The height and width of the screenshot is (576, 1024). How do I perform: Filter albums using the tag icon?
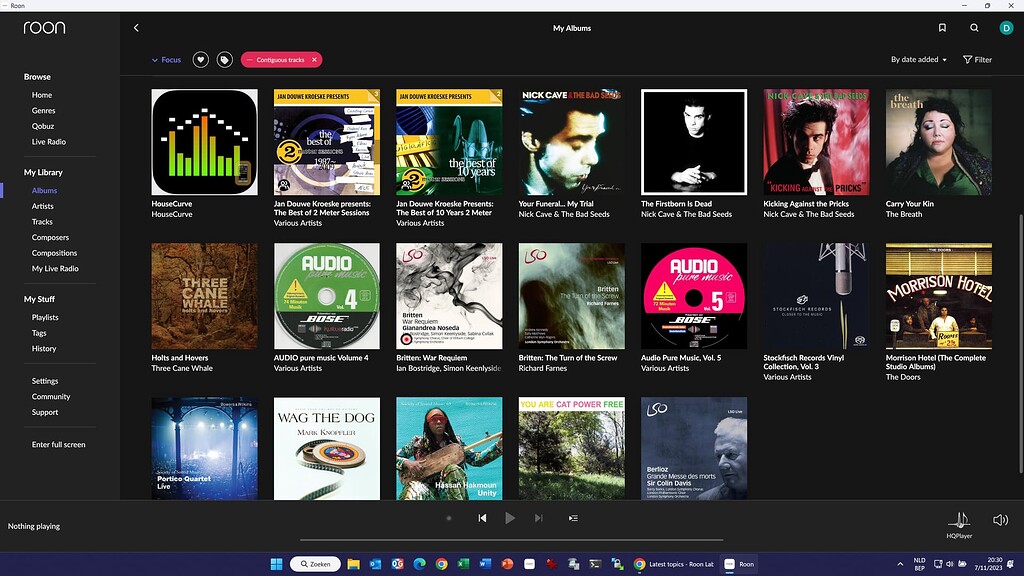pos(224,59)
